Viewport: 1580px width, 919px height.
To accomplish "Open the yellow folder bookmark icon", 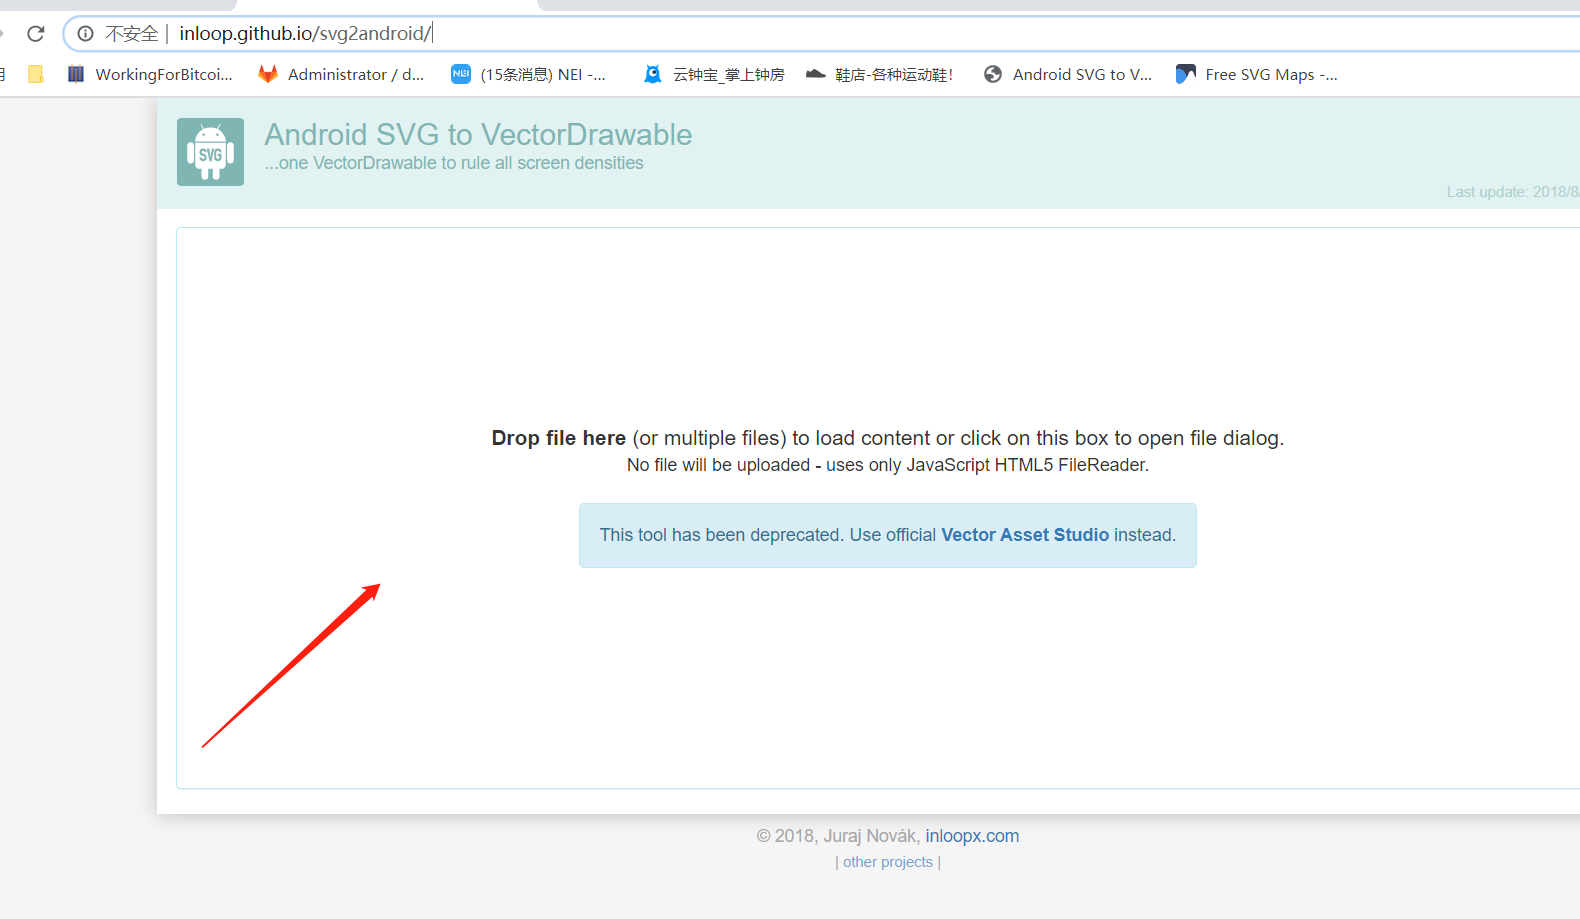I will pyautogui.click(x=36, y=74).
